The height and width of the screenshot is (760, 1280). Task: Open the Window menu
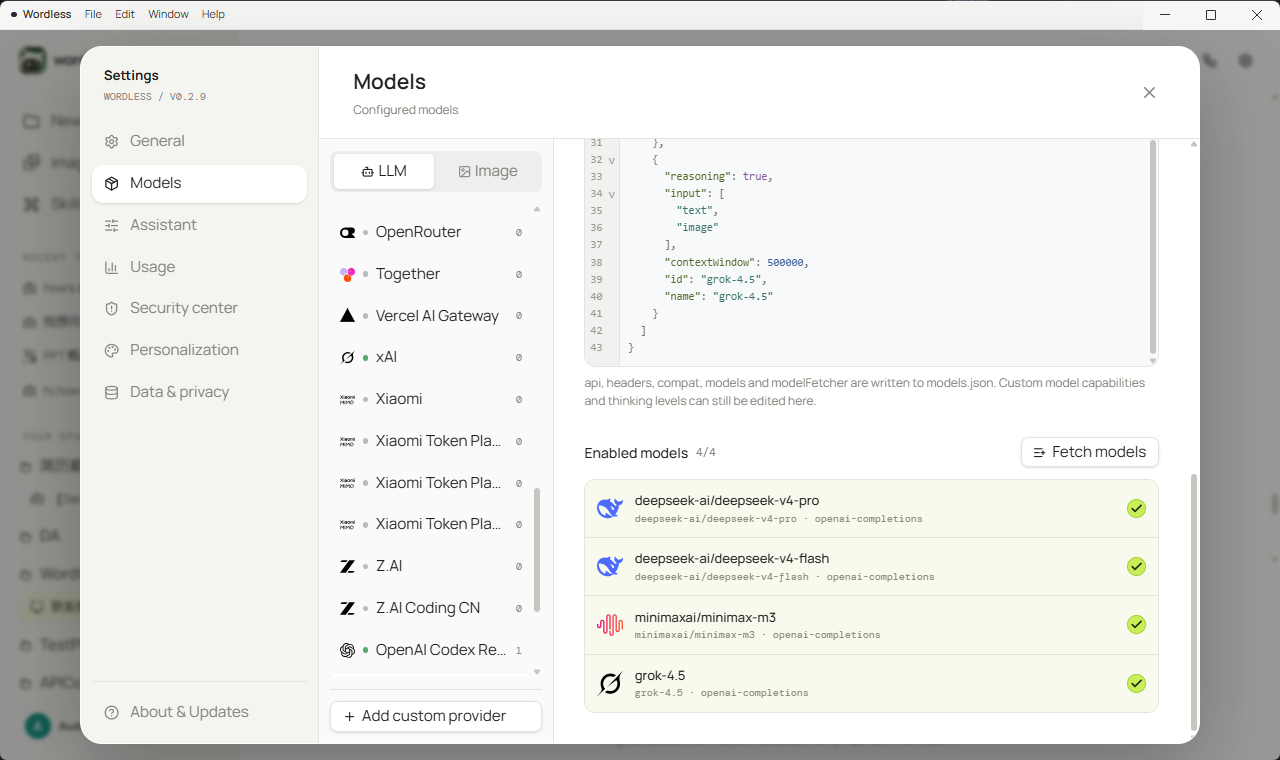168,14
